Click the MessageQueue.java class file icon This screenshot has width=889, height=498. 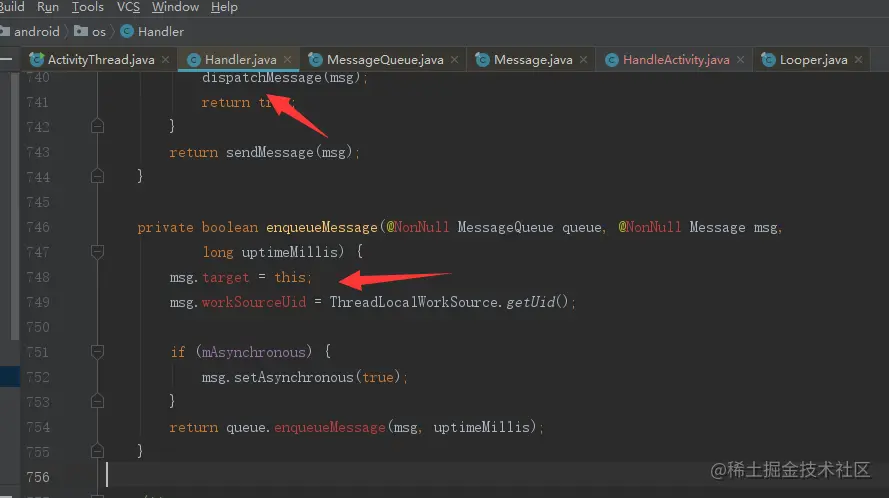315,60
